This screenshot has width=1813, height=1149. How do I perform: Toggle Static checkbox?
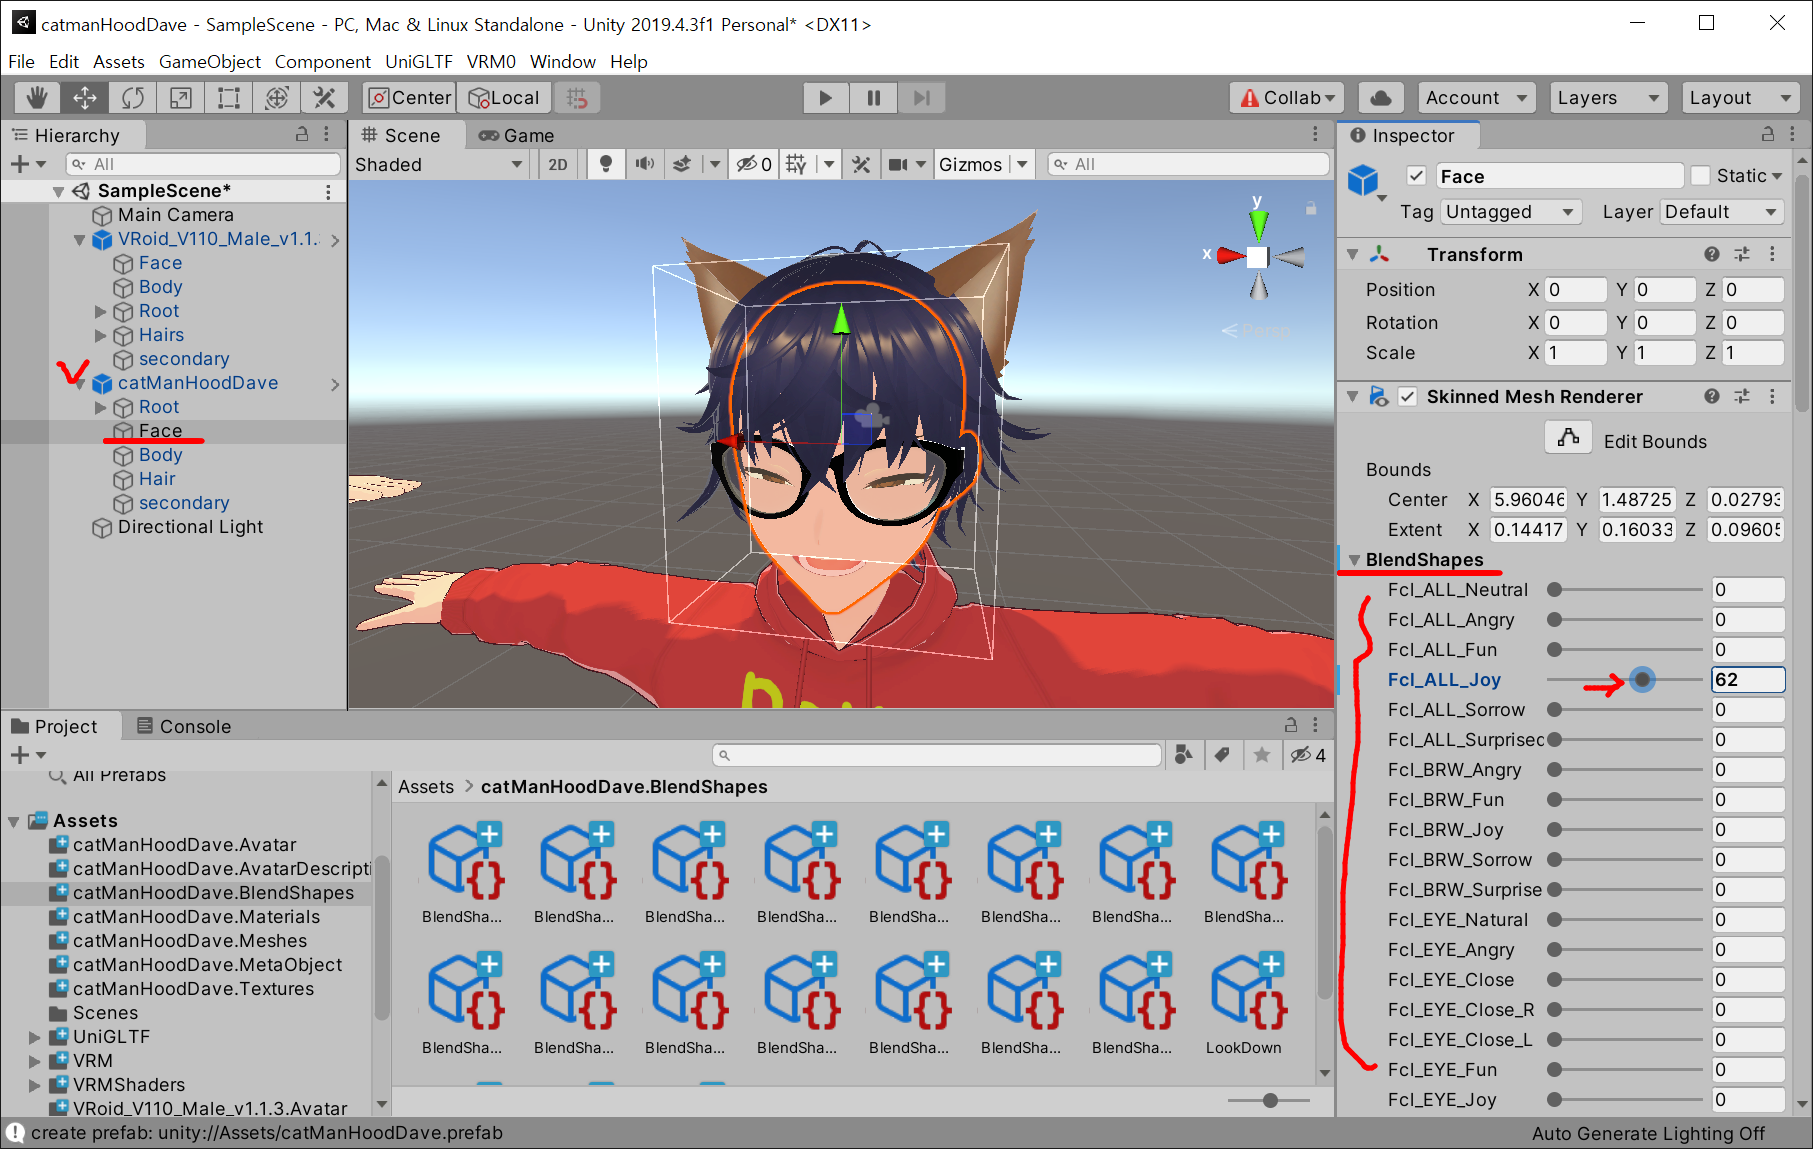1700,175
